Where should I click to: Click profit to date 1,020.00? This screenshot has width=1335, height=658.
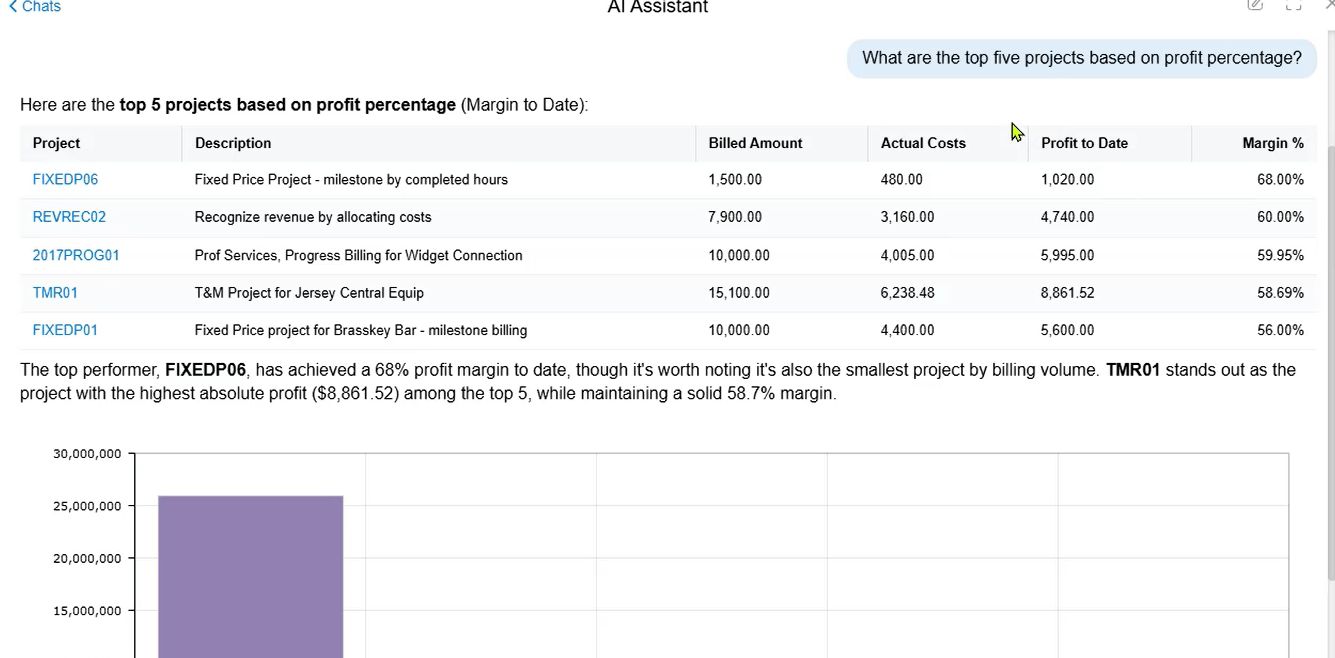click(x=1067, y=180)
